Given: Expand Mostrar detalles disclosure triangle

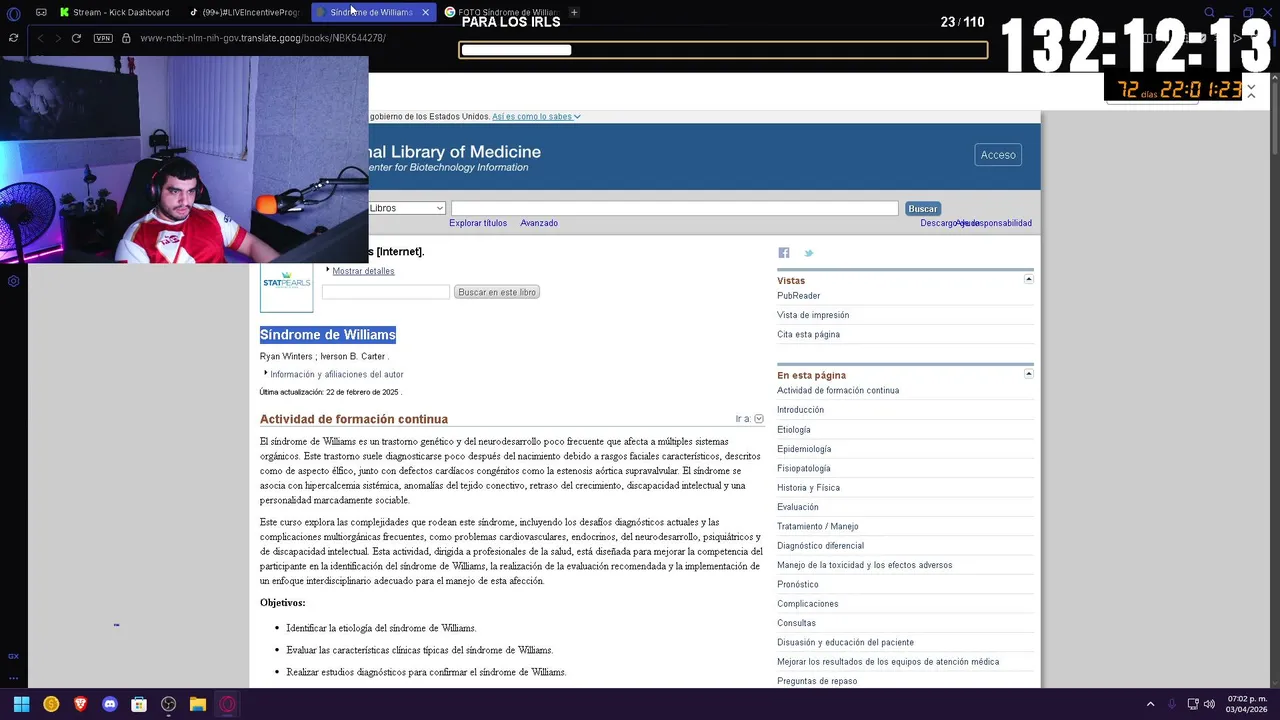Looking at the screenshot, I should [328, 269].
